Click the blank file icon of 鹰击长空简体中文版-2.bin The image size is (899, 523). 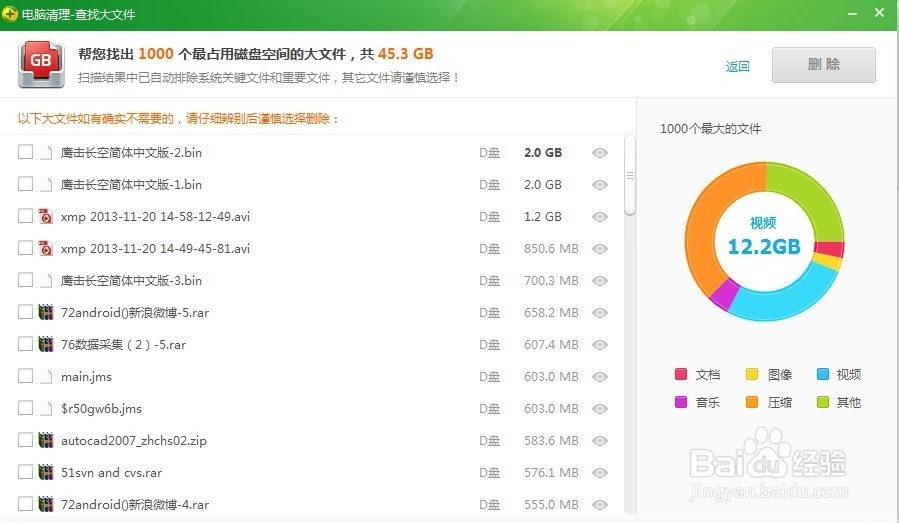tap(46, 153)
